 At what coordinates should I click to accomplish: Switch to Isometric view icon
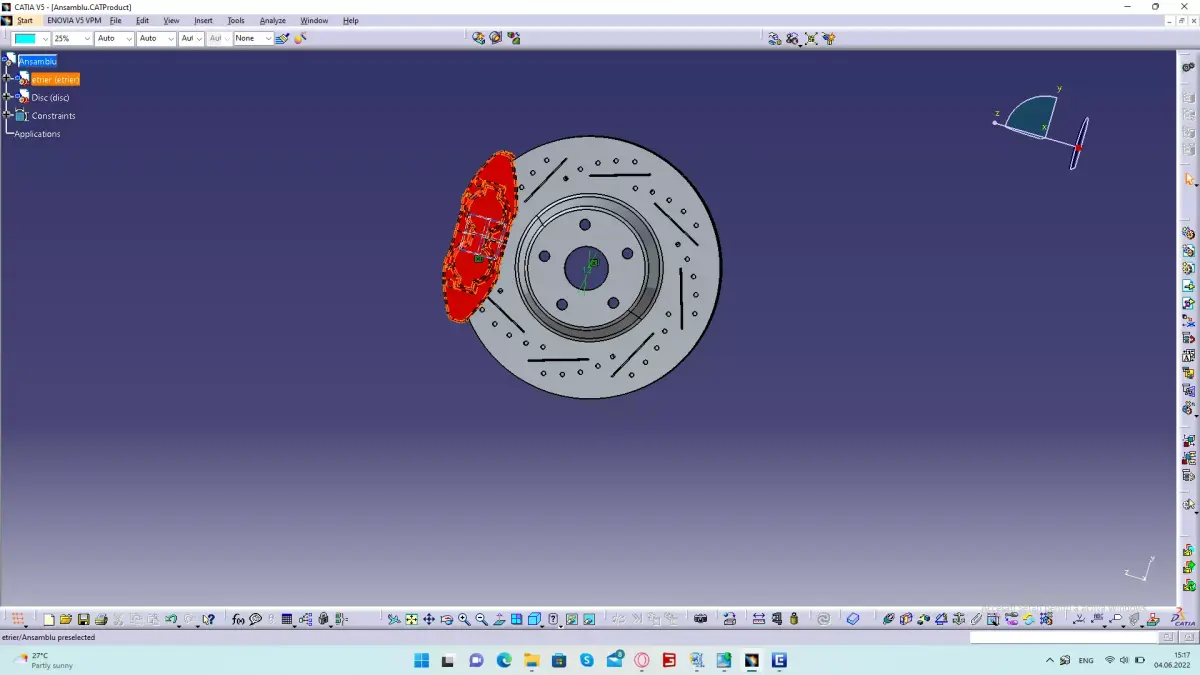click(534, 618)
